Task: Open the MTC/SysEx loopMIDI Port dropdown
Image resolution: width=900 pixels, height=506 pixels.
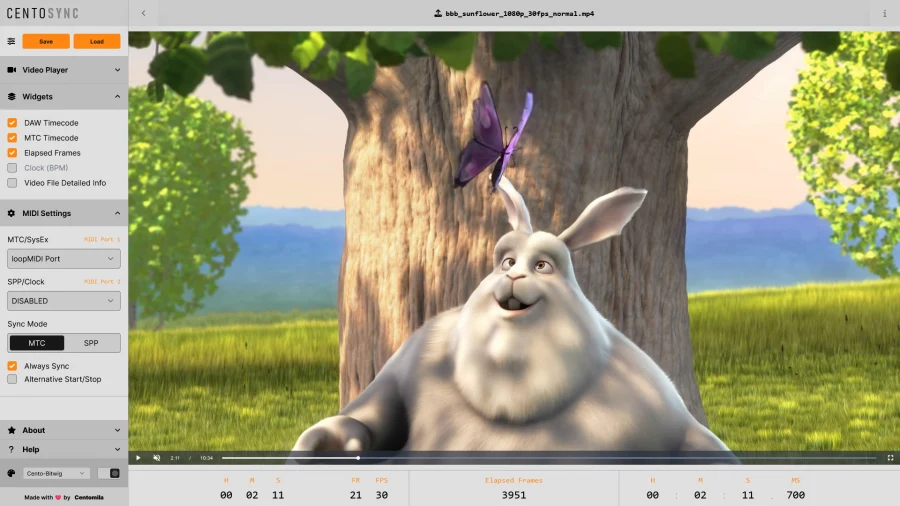Action: [64, 259]
